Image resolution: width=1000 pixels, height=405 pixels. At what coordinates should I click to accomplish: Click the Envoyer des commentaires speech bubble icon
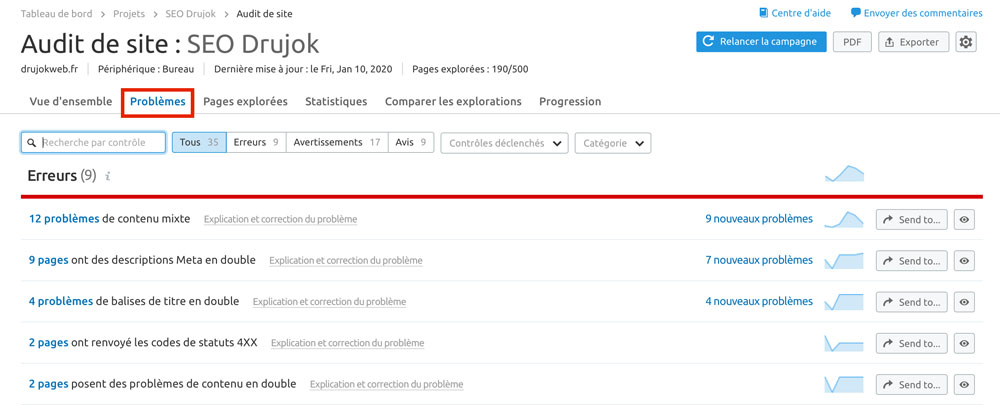[x=856, y=13]
